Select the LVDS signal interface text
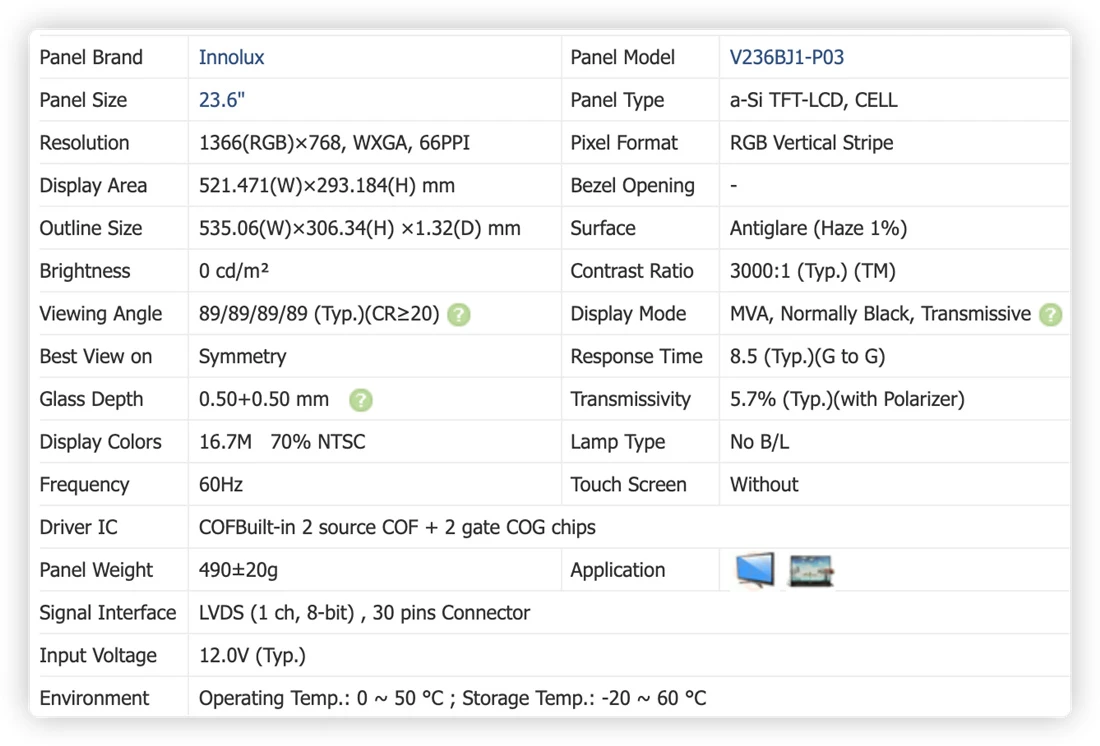 point(364,613)
